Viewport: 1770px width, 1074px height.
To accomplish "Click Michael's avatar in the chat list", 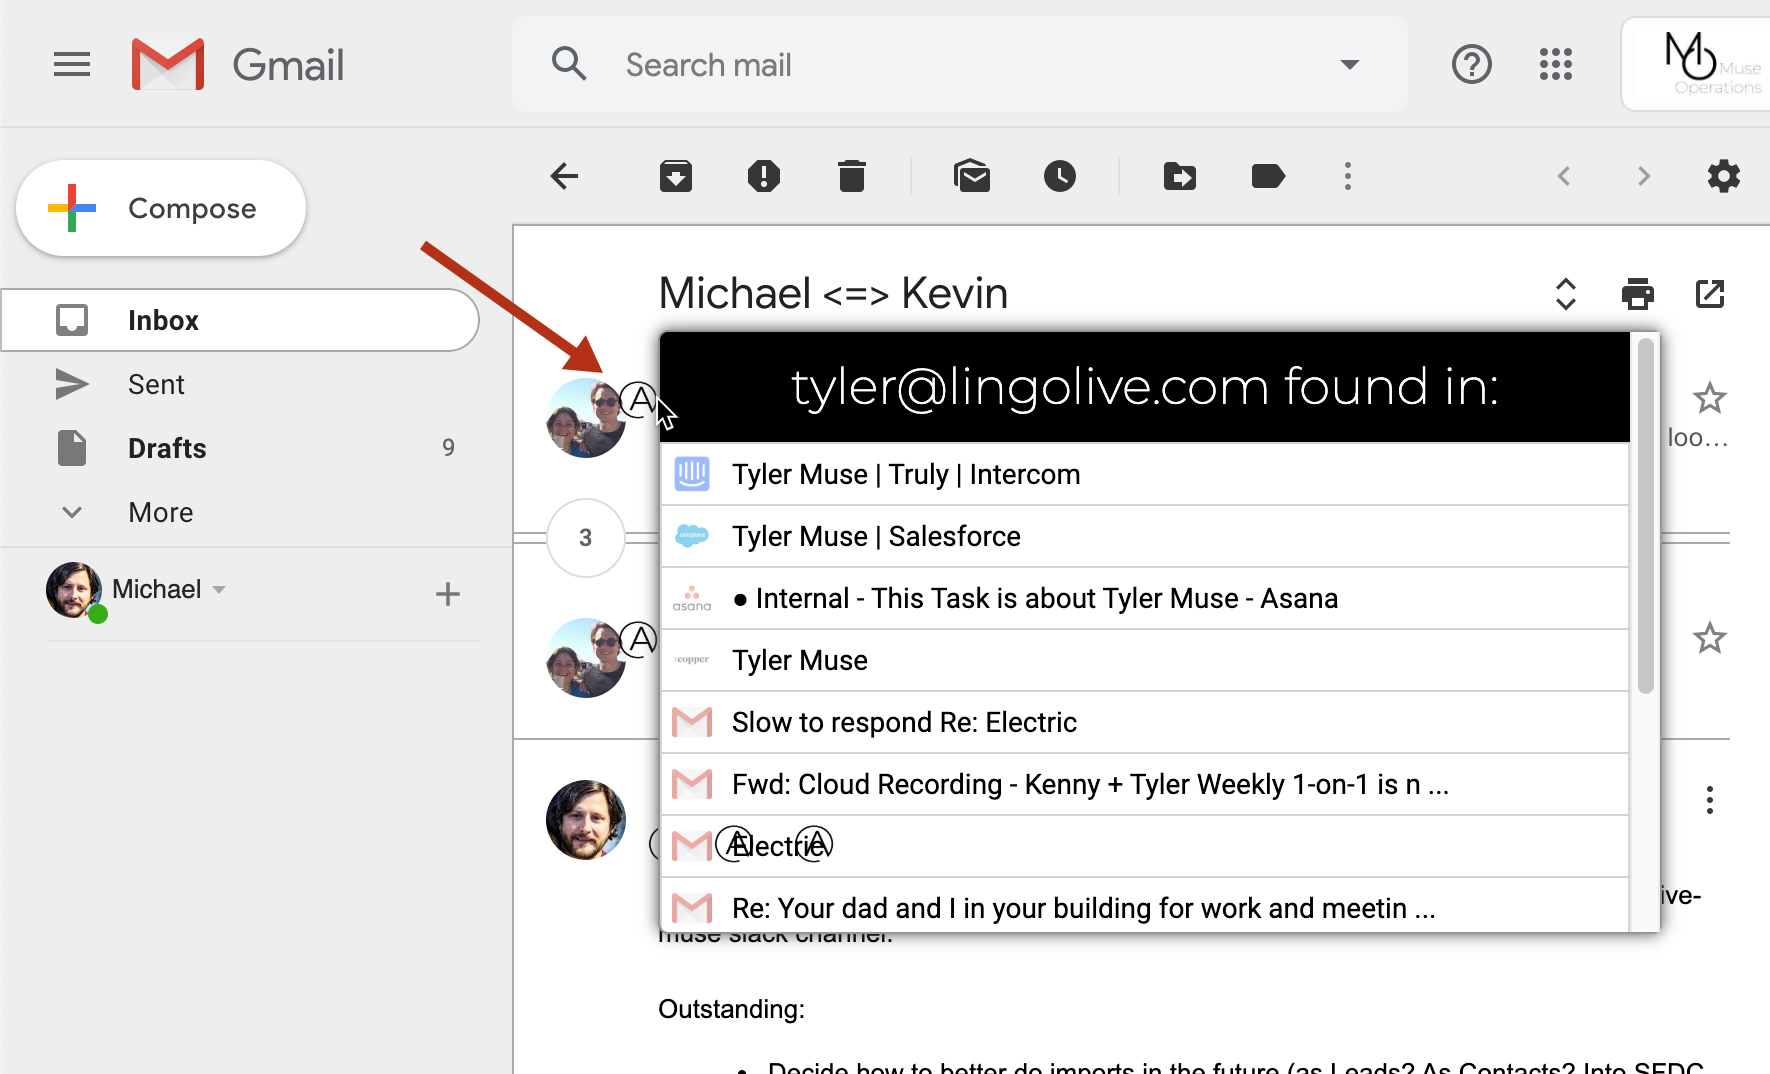I will 74,590.
